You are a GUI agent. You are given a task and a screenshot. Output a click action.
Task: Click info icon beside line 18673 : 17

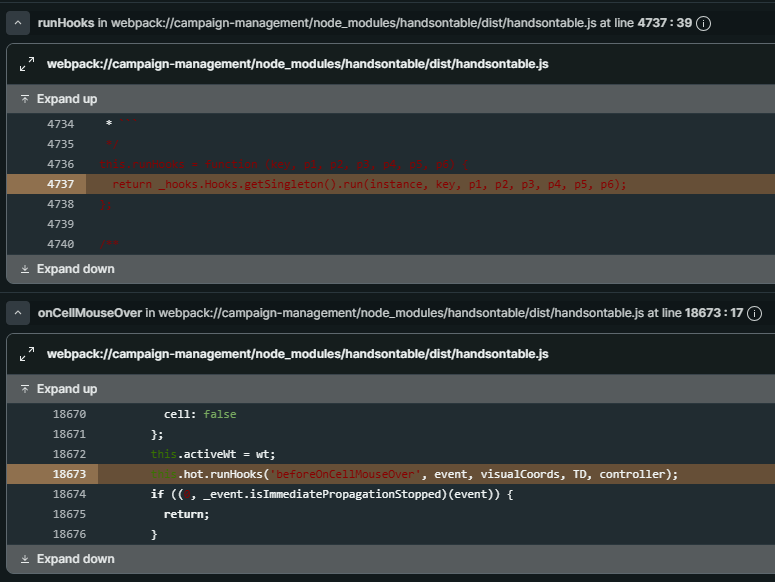click(755, 313)
